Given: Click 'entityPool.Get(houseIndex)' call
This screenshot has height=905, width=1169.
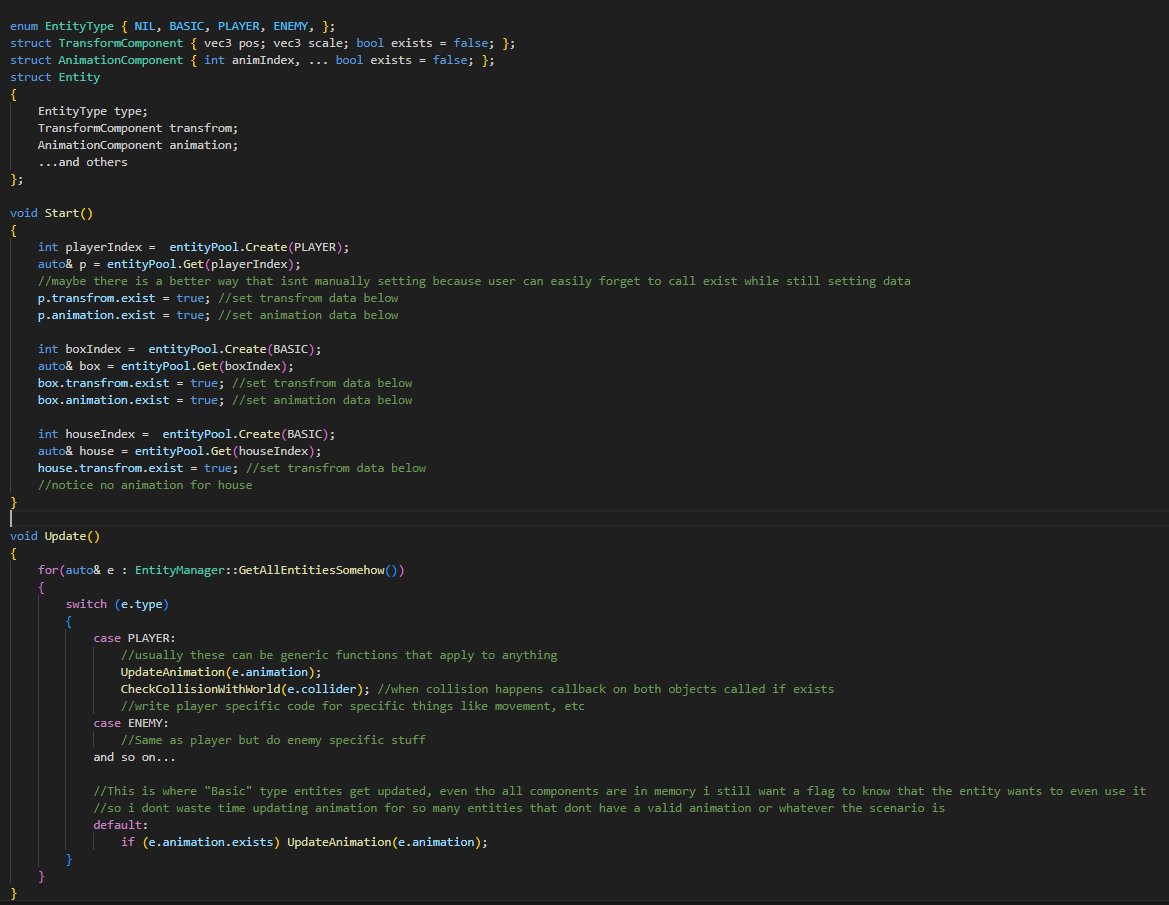Looking at the screenshot, I should click(225, 452).
